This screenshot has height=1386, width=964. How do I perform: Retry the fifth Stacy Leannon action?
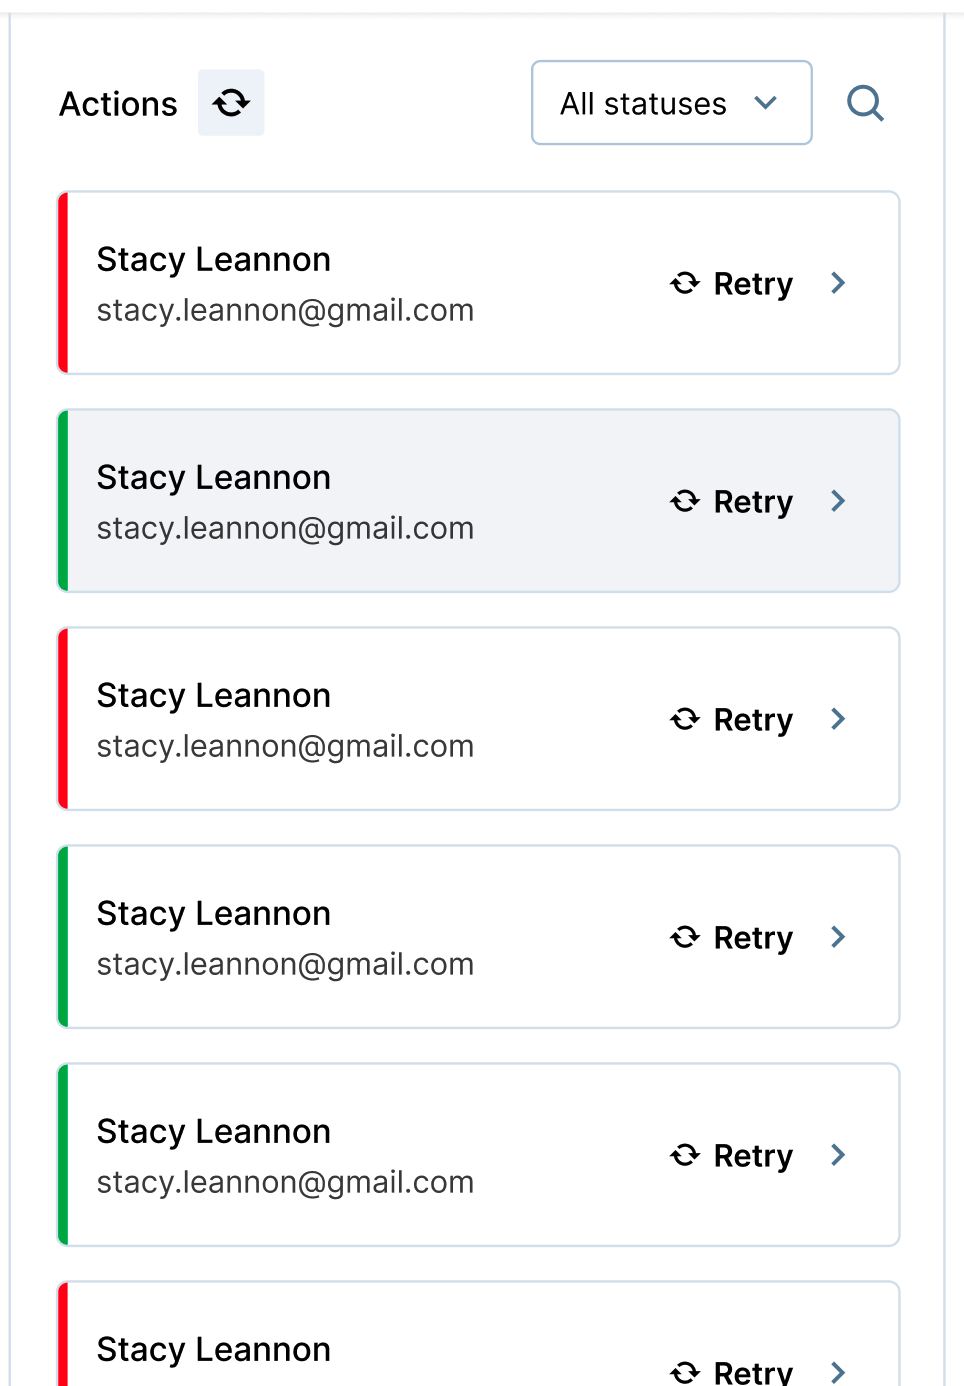[685, 1156]
